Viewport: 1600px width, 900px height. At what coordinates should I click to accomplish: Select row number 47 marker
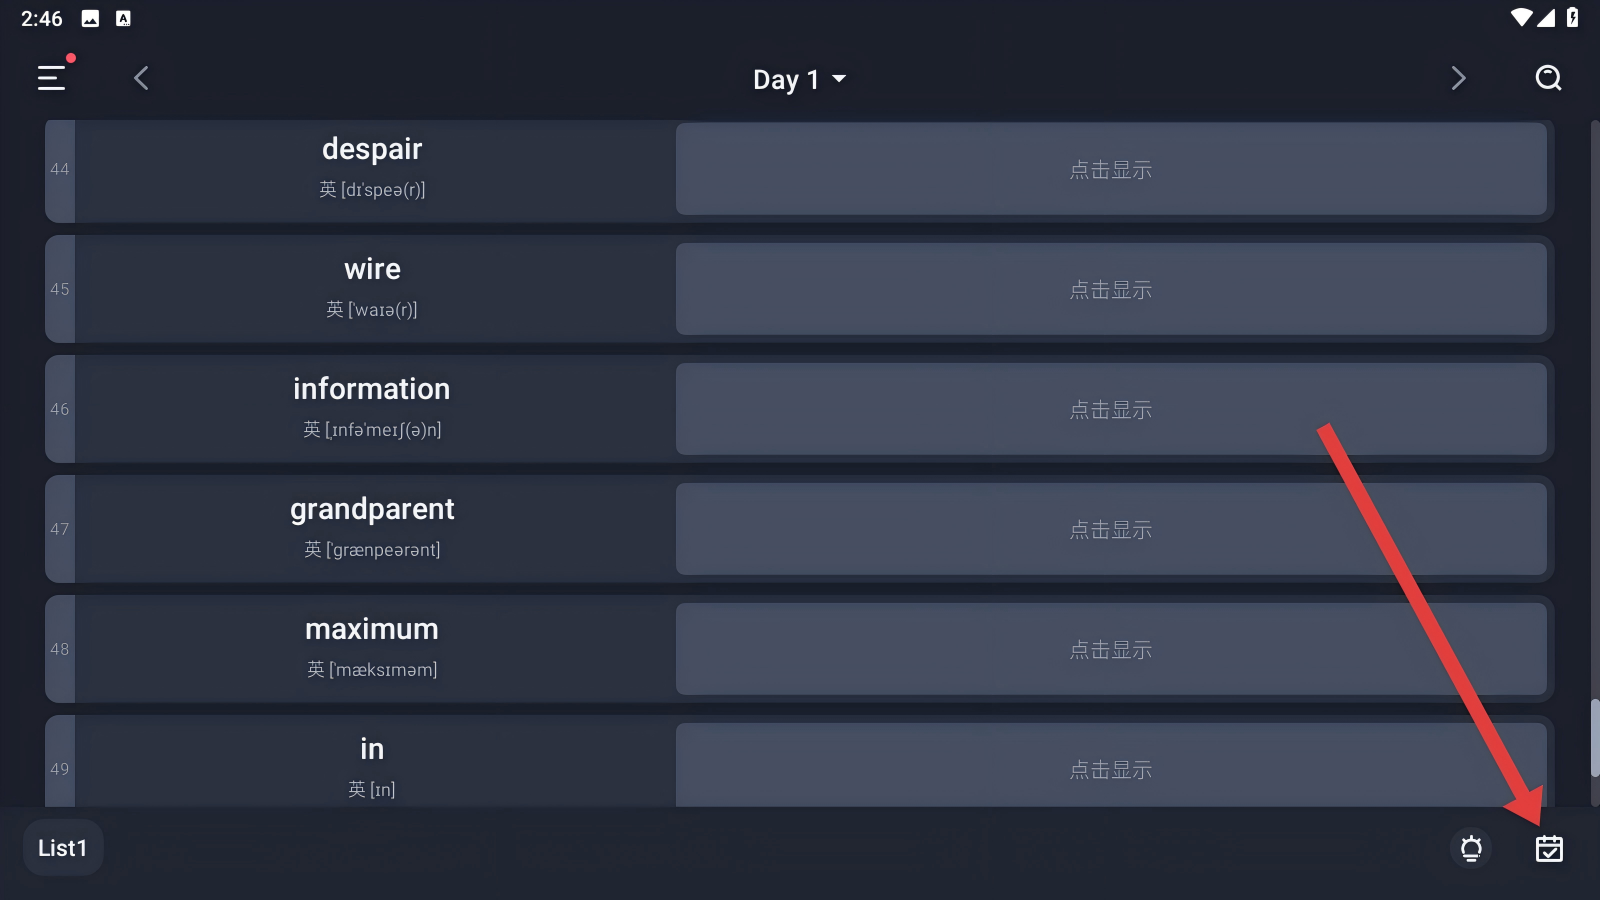tap(60, 529)
